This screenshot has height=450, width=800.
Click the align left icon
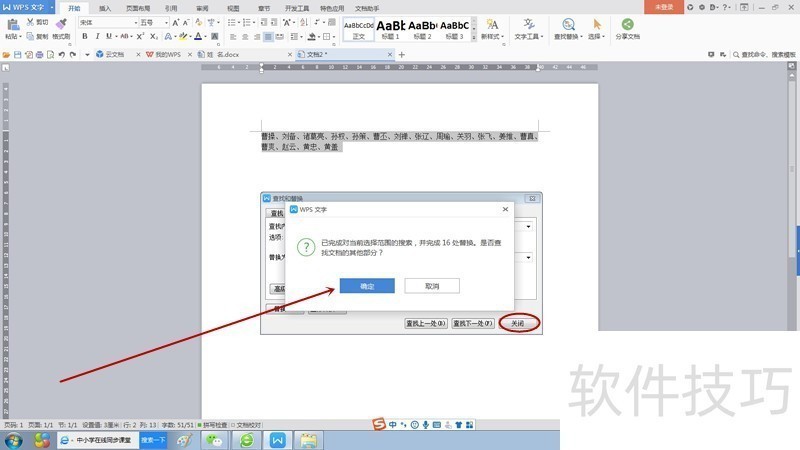233,37
